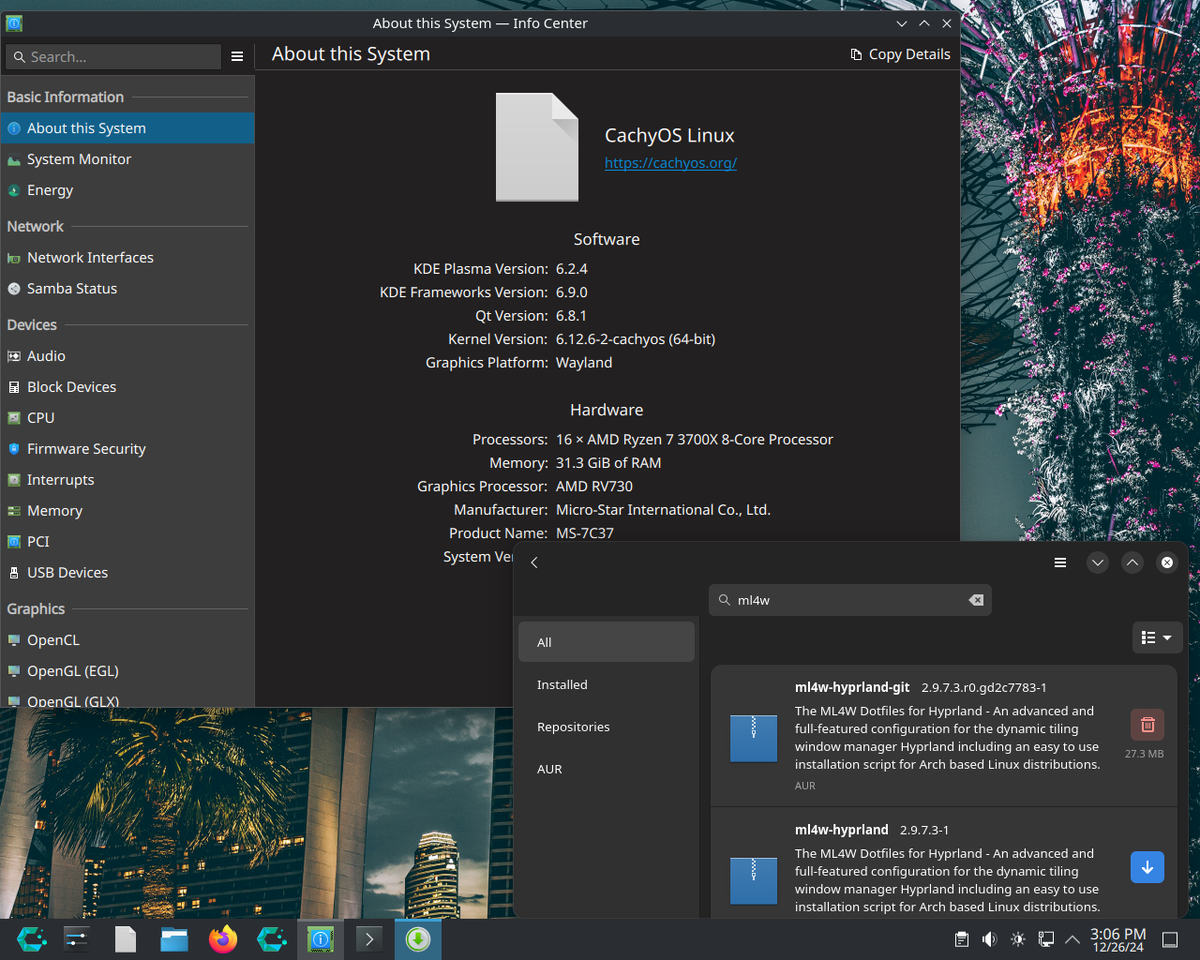Install ml4w-hyprland with download button
The image size is (1200, 960).
click(x=1147, y=867)
